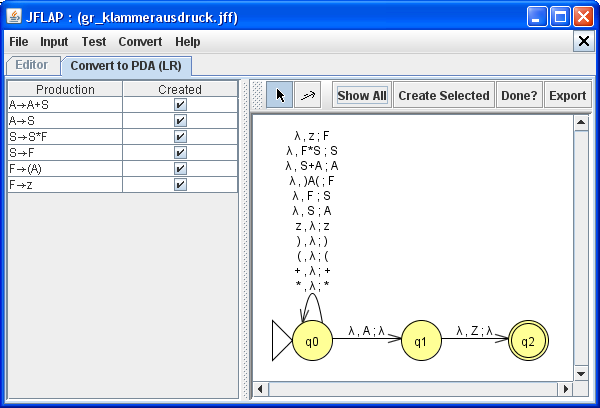Screen dimensions: 600x408
Task: Click the final state q2
Action: (528, 341)
